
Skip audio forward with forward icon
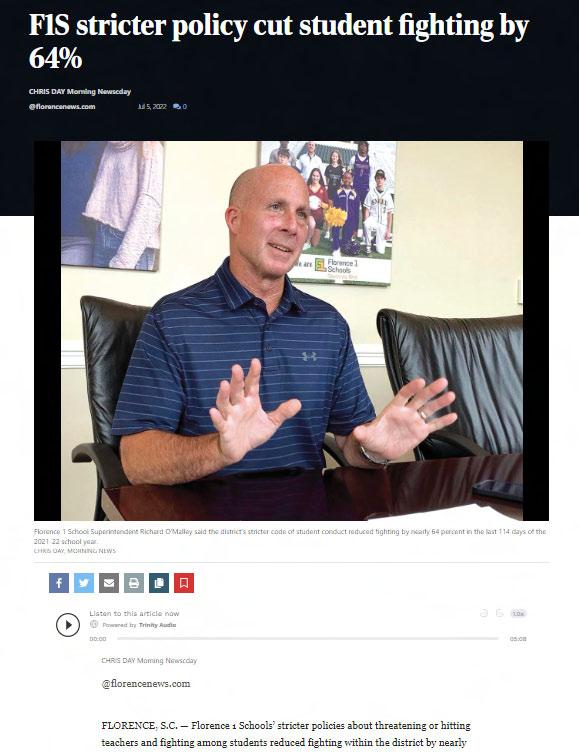tap(499, 613)
